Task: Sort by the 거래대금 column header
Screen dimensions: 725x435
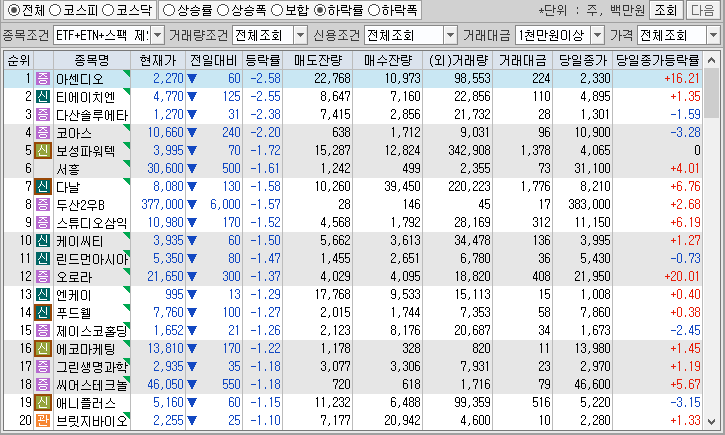Action: tap(522, 60)
